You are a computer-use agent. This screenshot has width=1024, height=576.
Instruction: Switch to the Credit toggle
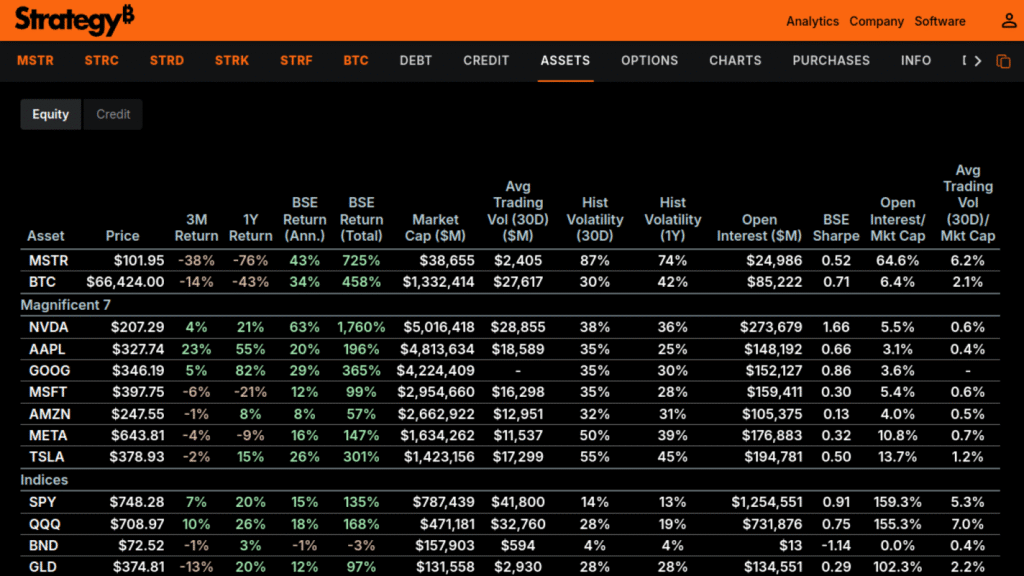click(113, 114)
